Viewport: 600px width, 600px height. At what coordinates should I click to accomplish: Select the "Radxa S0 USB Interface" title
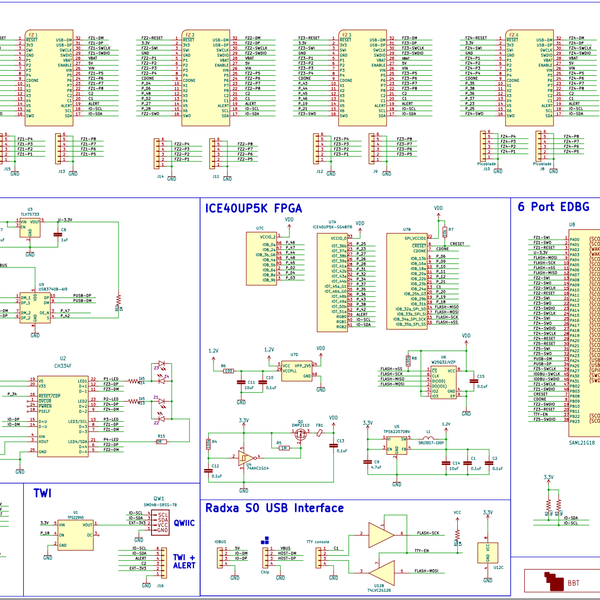pyautogui.click(x=274, y=508)
